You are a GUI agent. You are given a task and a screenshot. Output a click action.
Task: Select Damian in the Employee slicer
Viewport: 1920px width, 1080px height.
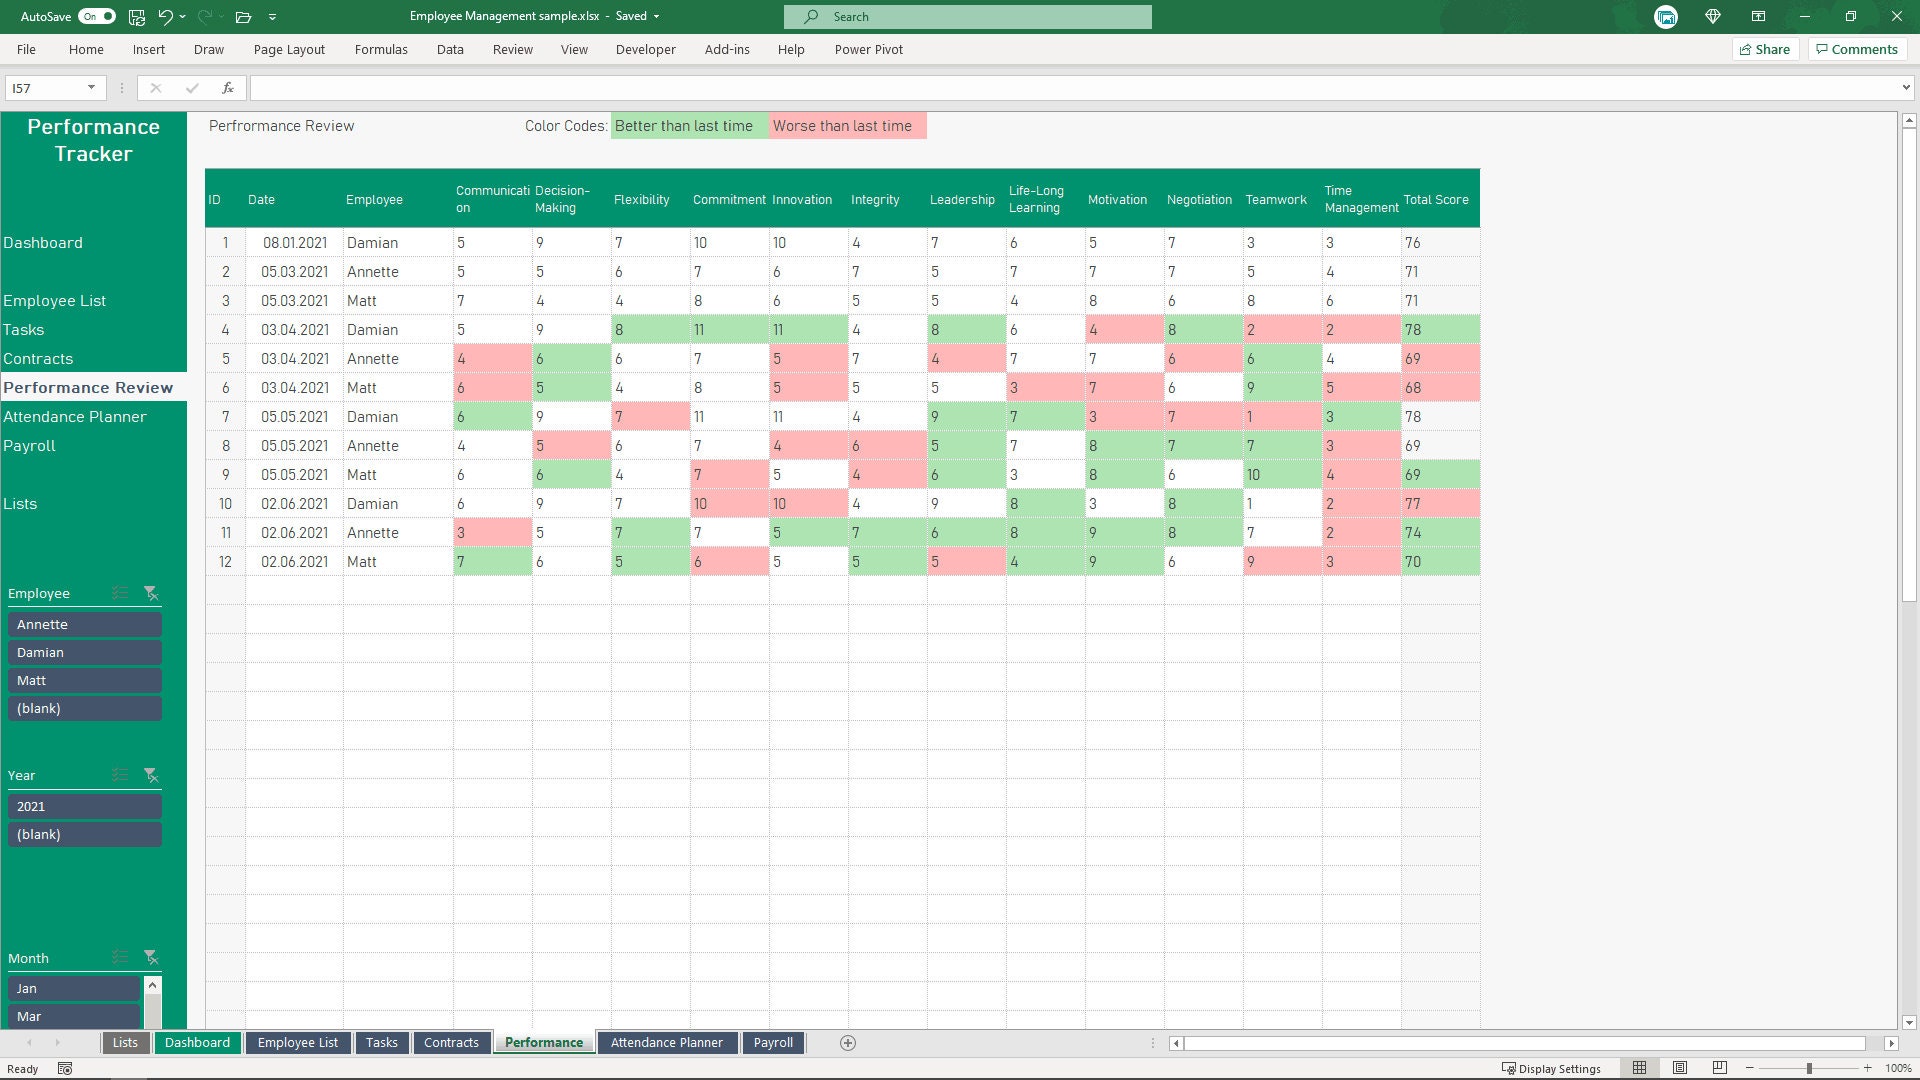point(84,651)
